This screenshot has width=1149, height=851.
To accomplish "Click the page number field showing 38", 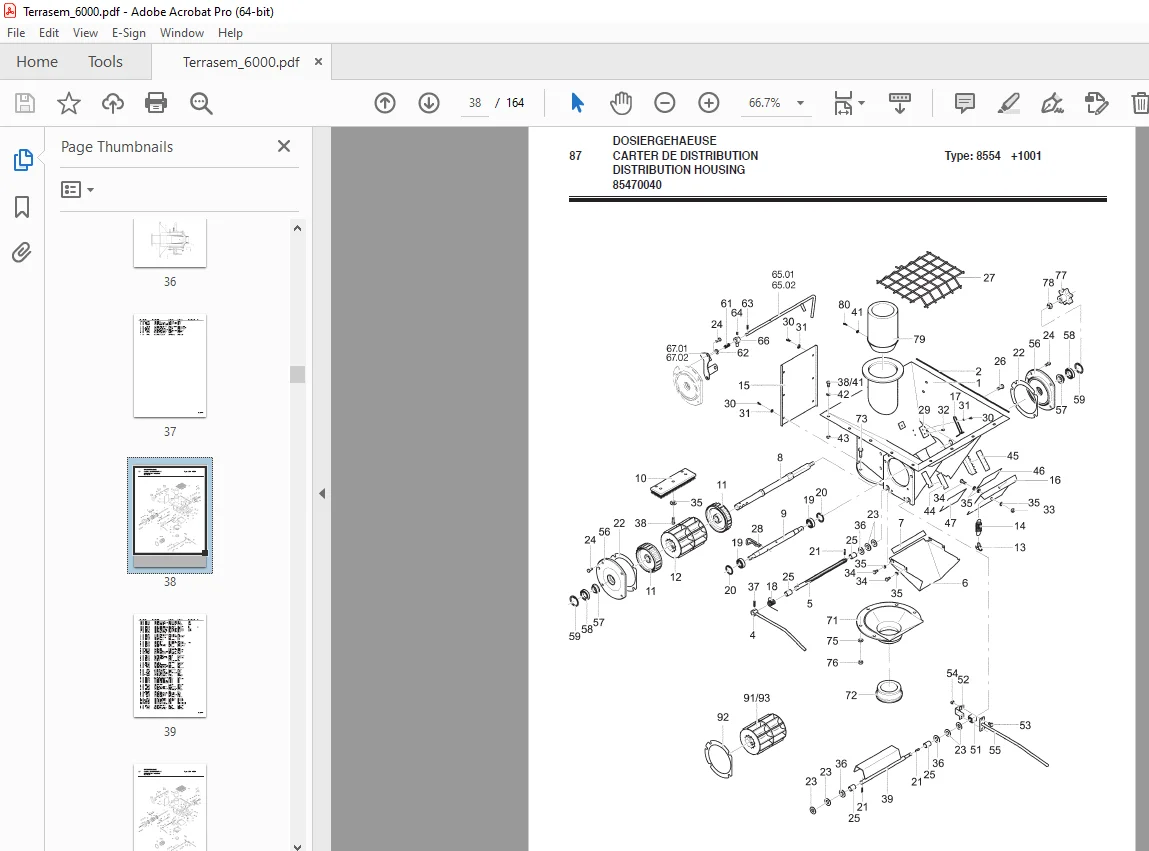I will (475, 103).
